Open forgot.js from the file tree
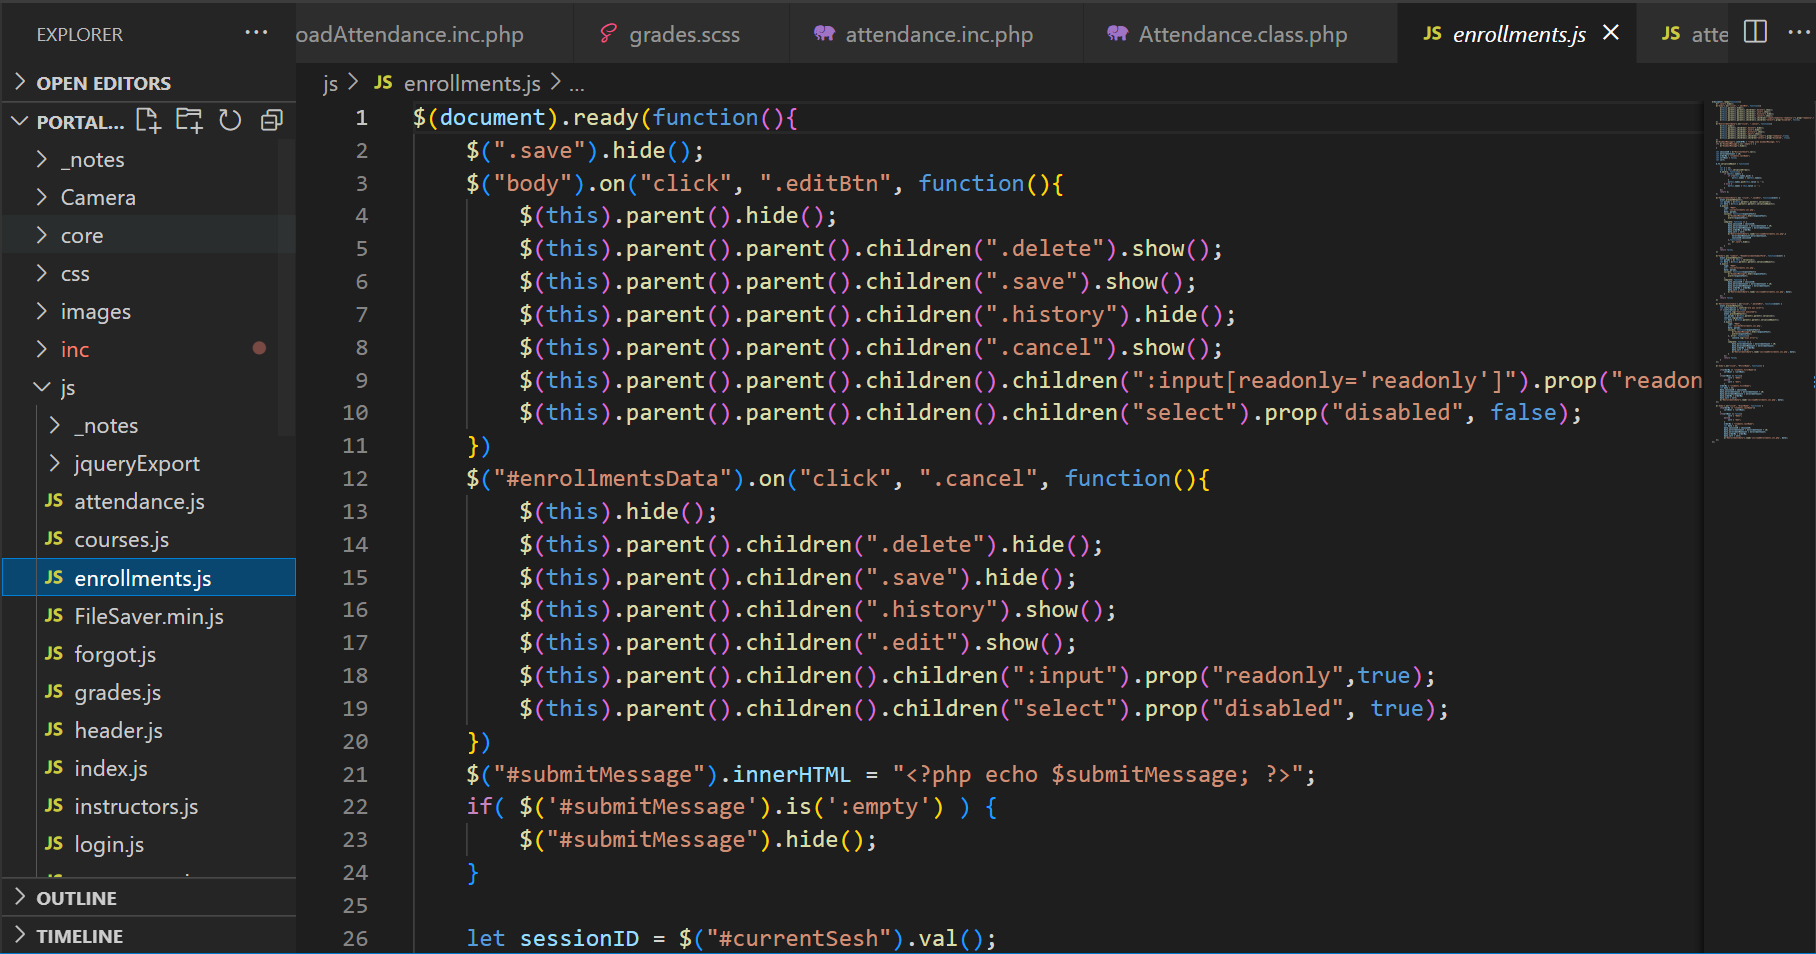The height and width of the screenshot is (954, 1816). coord(150,654)
